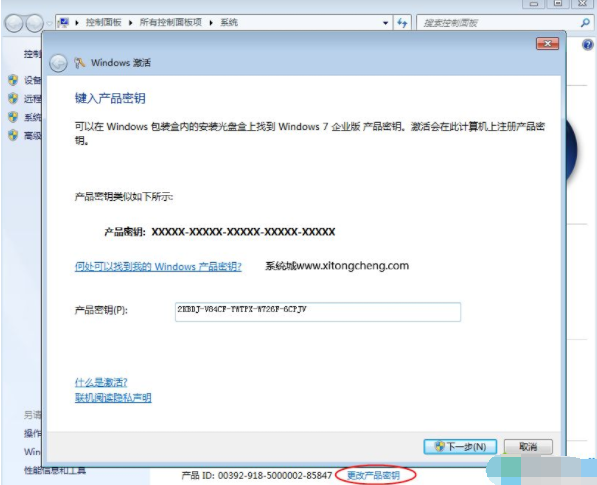Image resolution: width=597 pixels, height=485 pixels.
Task: Click the search magnifier icon
Action: tap(585, 23)
